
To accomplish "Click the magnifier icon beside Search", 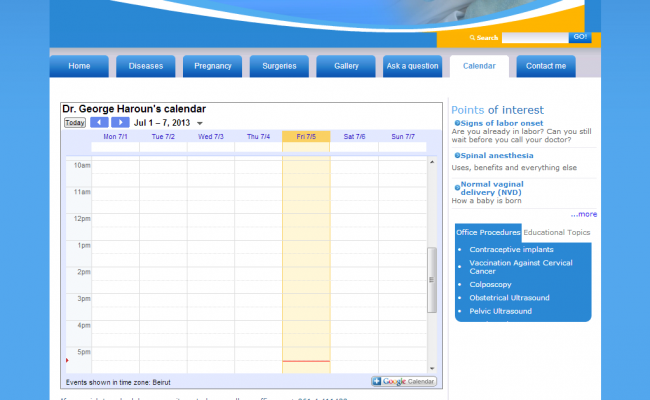I will (x=471, y=38).
